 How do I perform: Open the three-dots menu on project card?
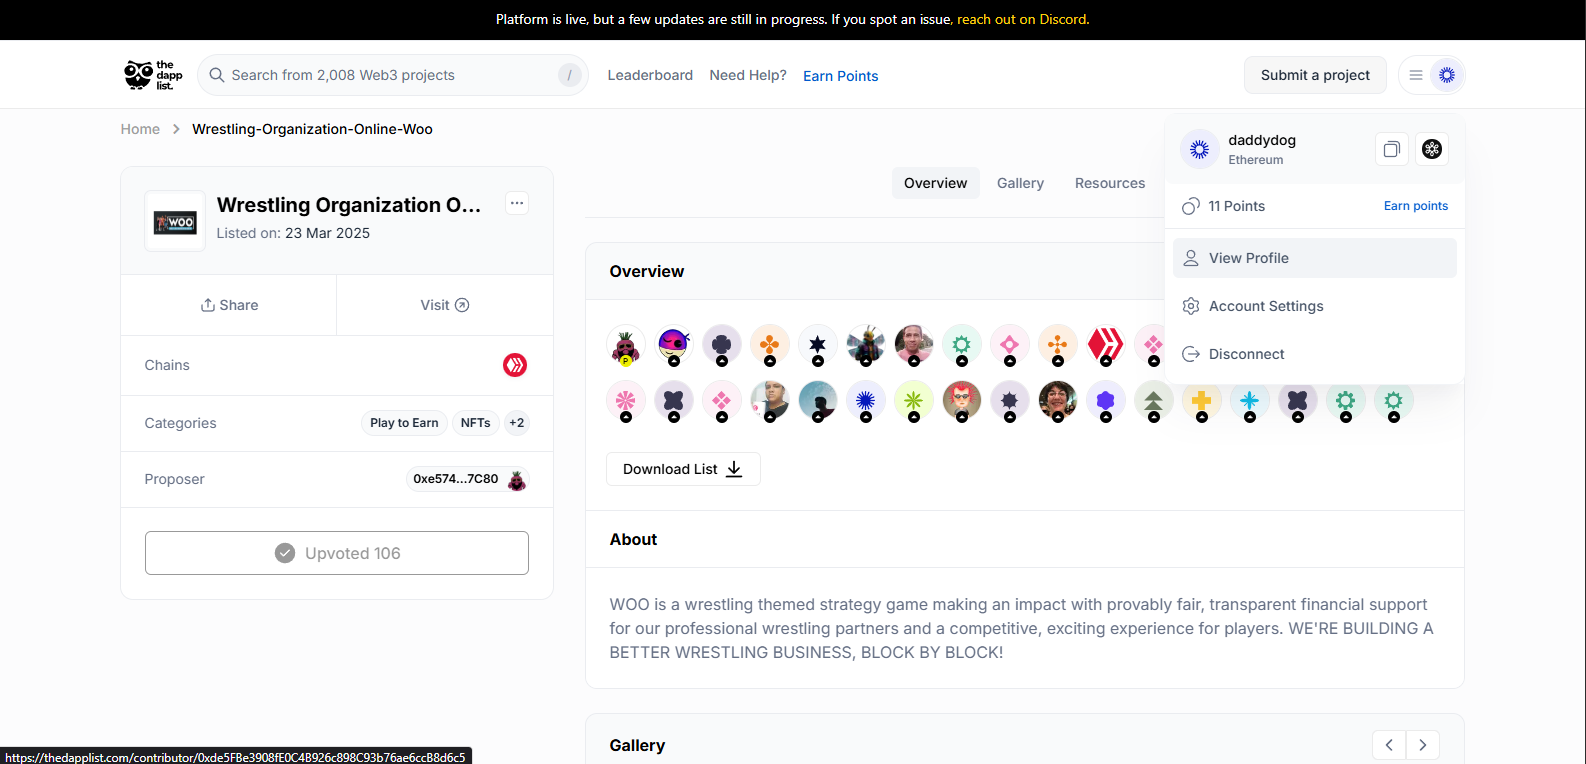[517, 203]
